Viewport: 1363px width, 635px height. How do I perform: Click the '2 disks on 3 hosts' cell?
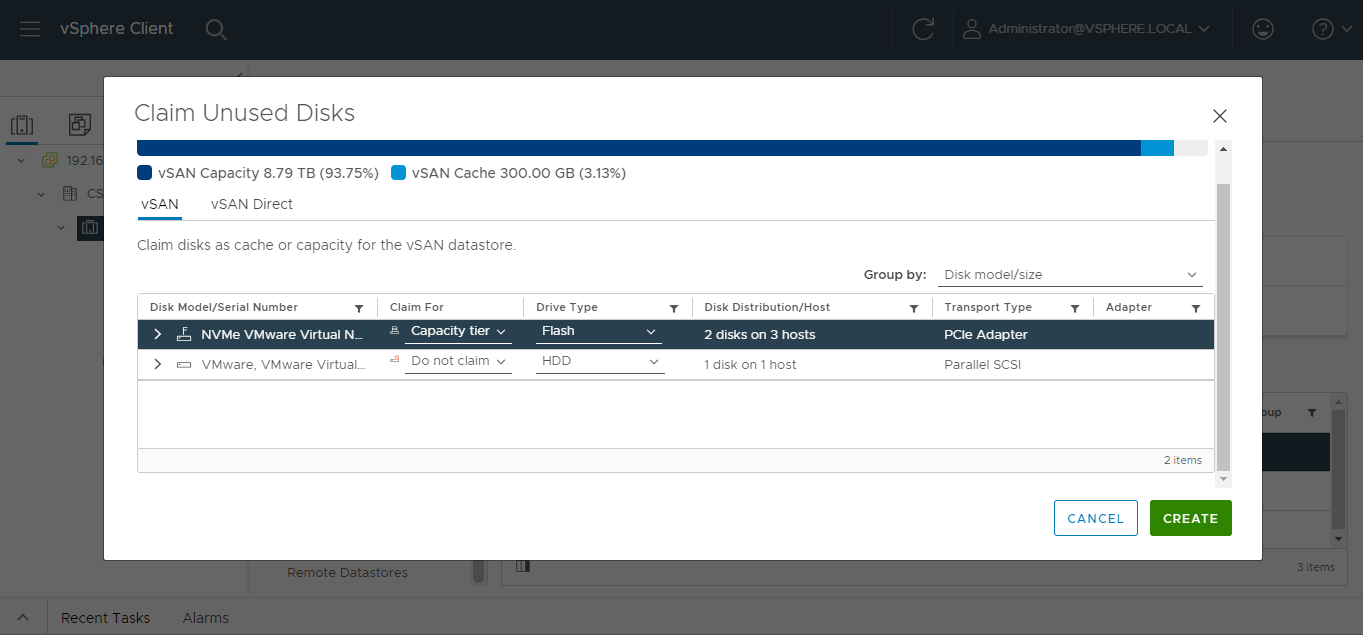(x=760, y=335)
